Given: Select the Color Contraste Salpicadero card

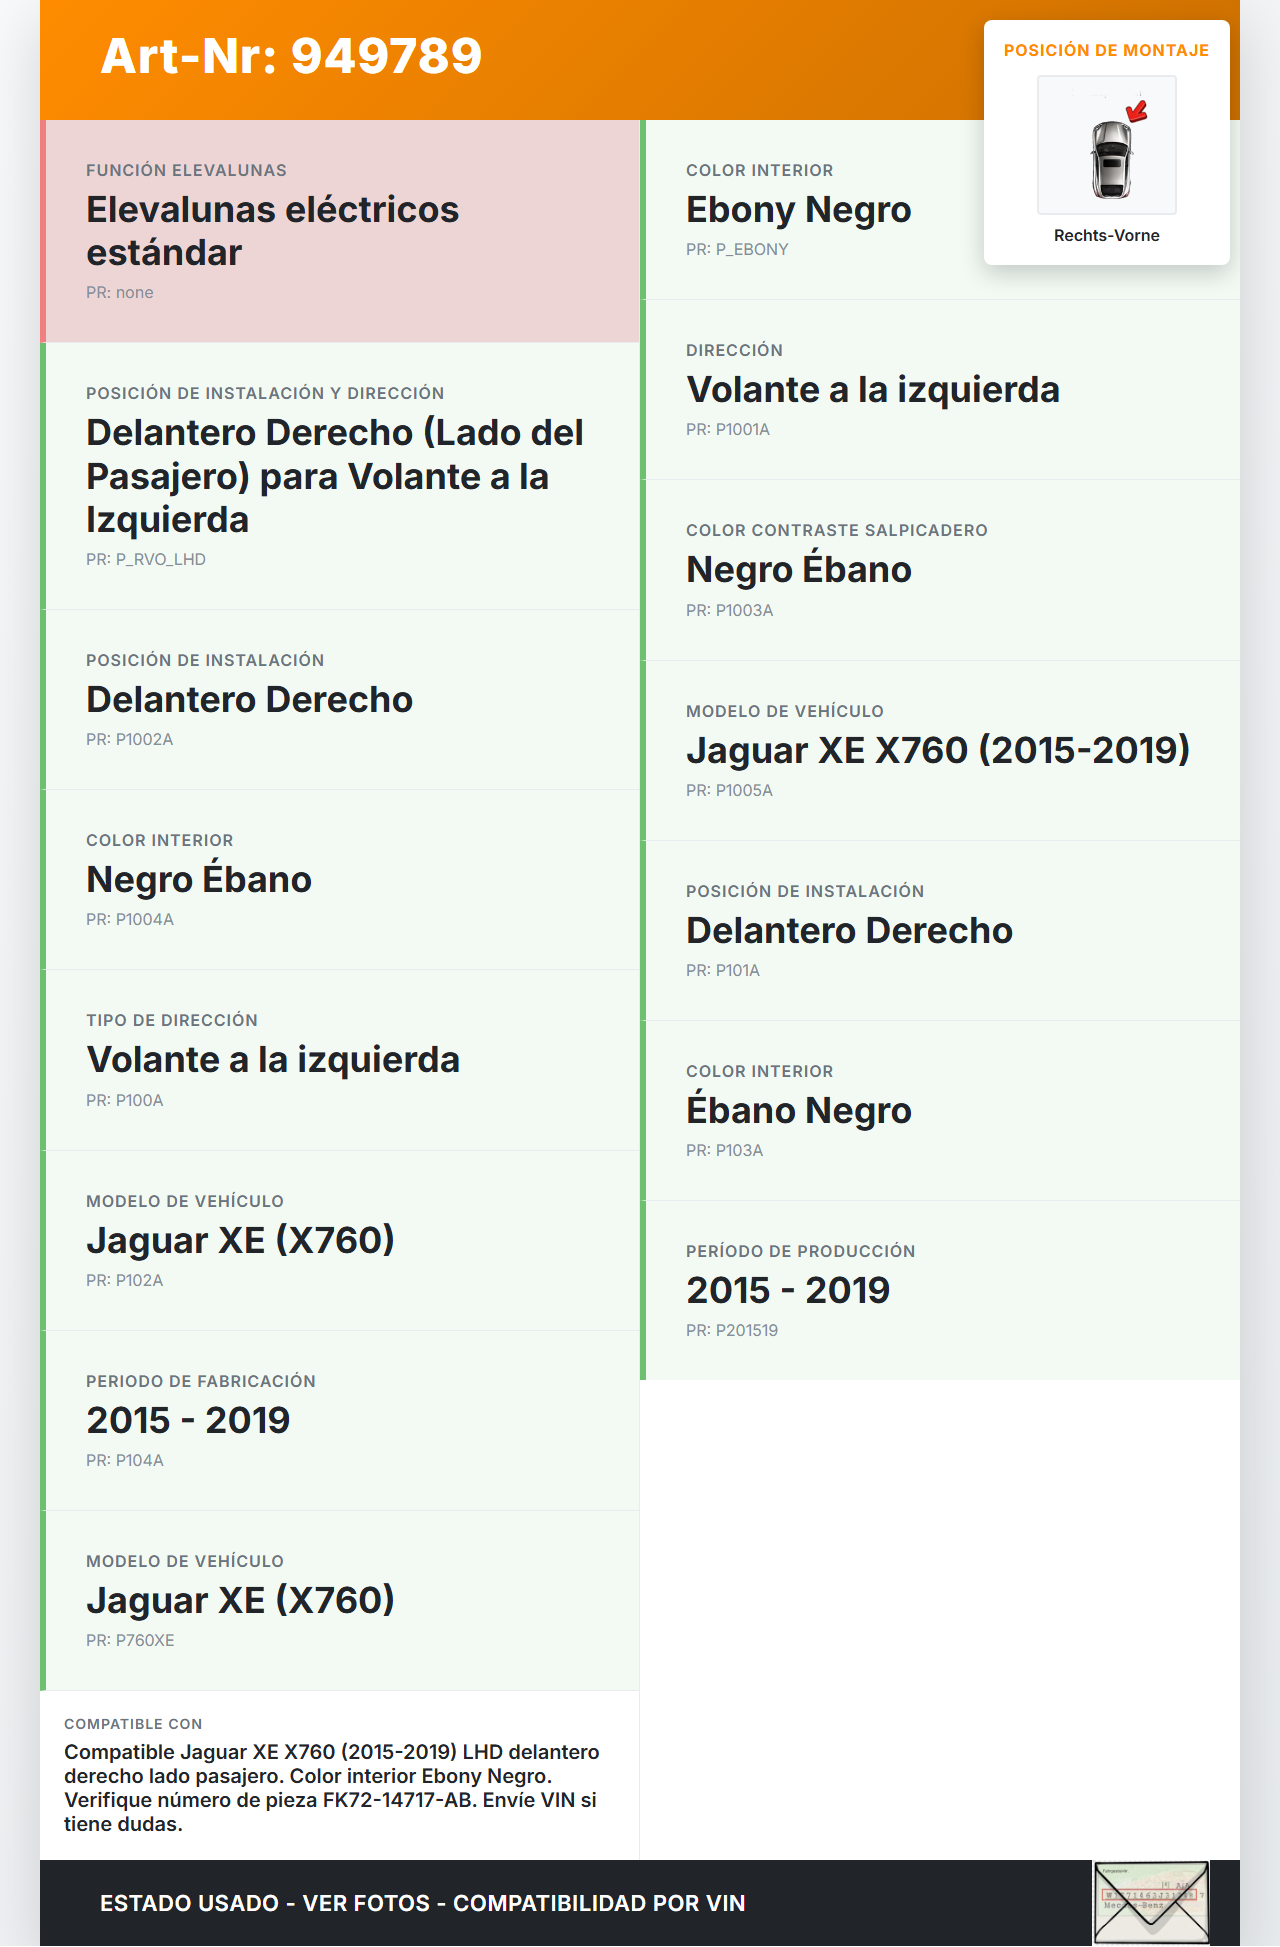Looking at the screenshot, I should [x=940, y=570].
